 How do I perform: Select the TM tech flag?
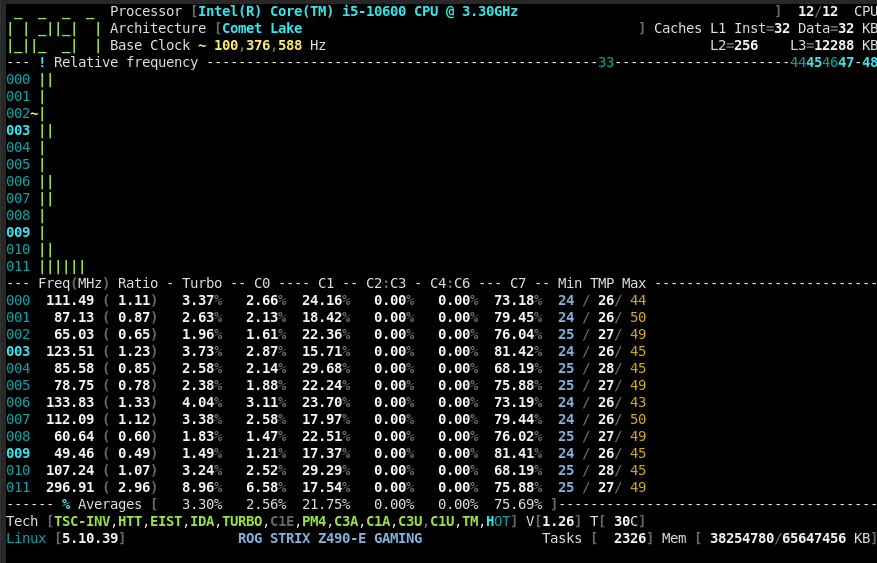tap(470, 521)
